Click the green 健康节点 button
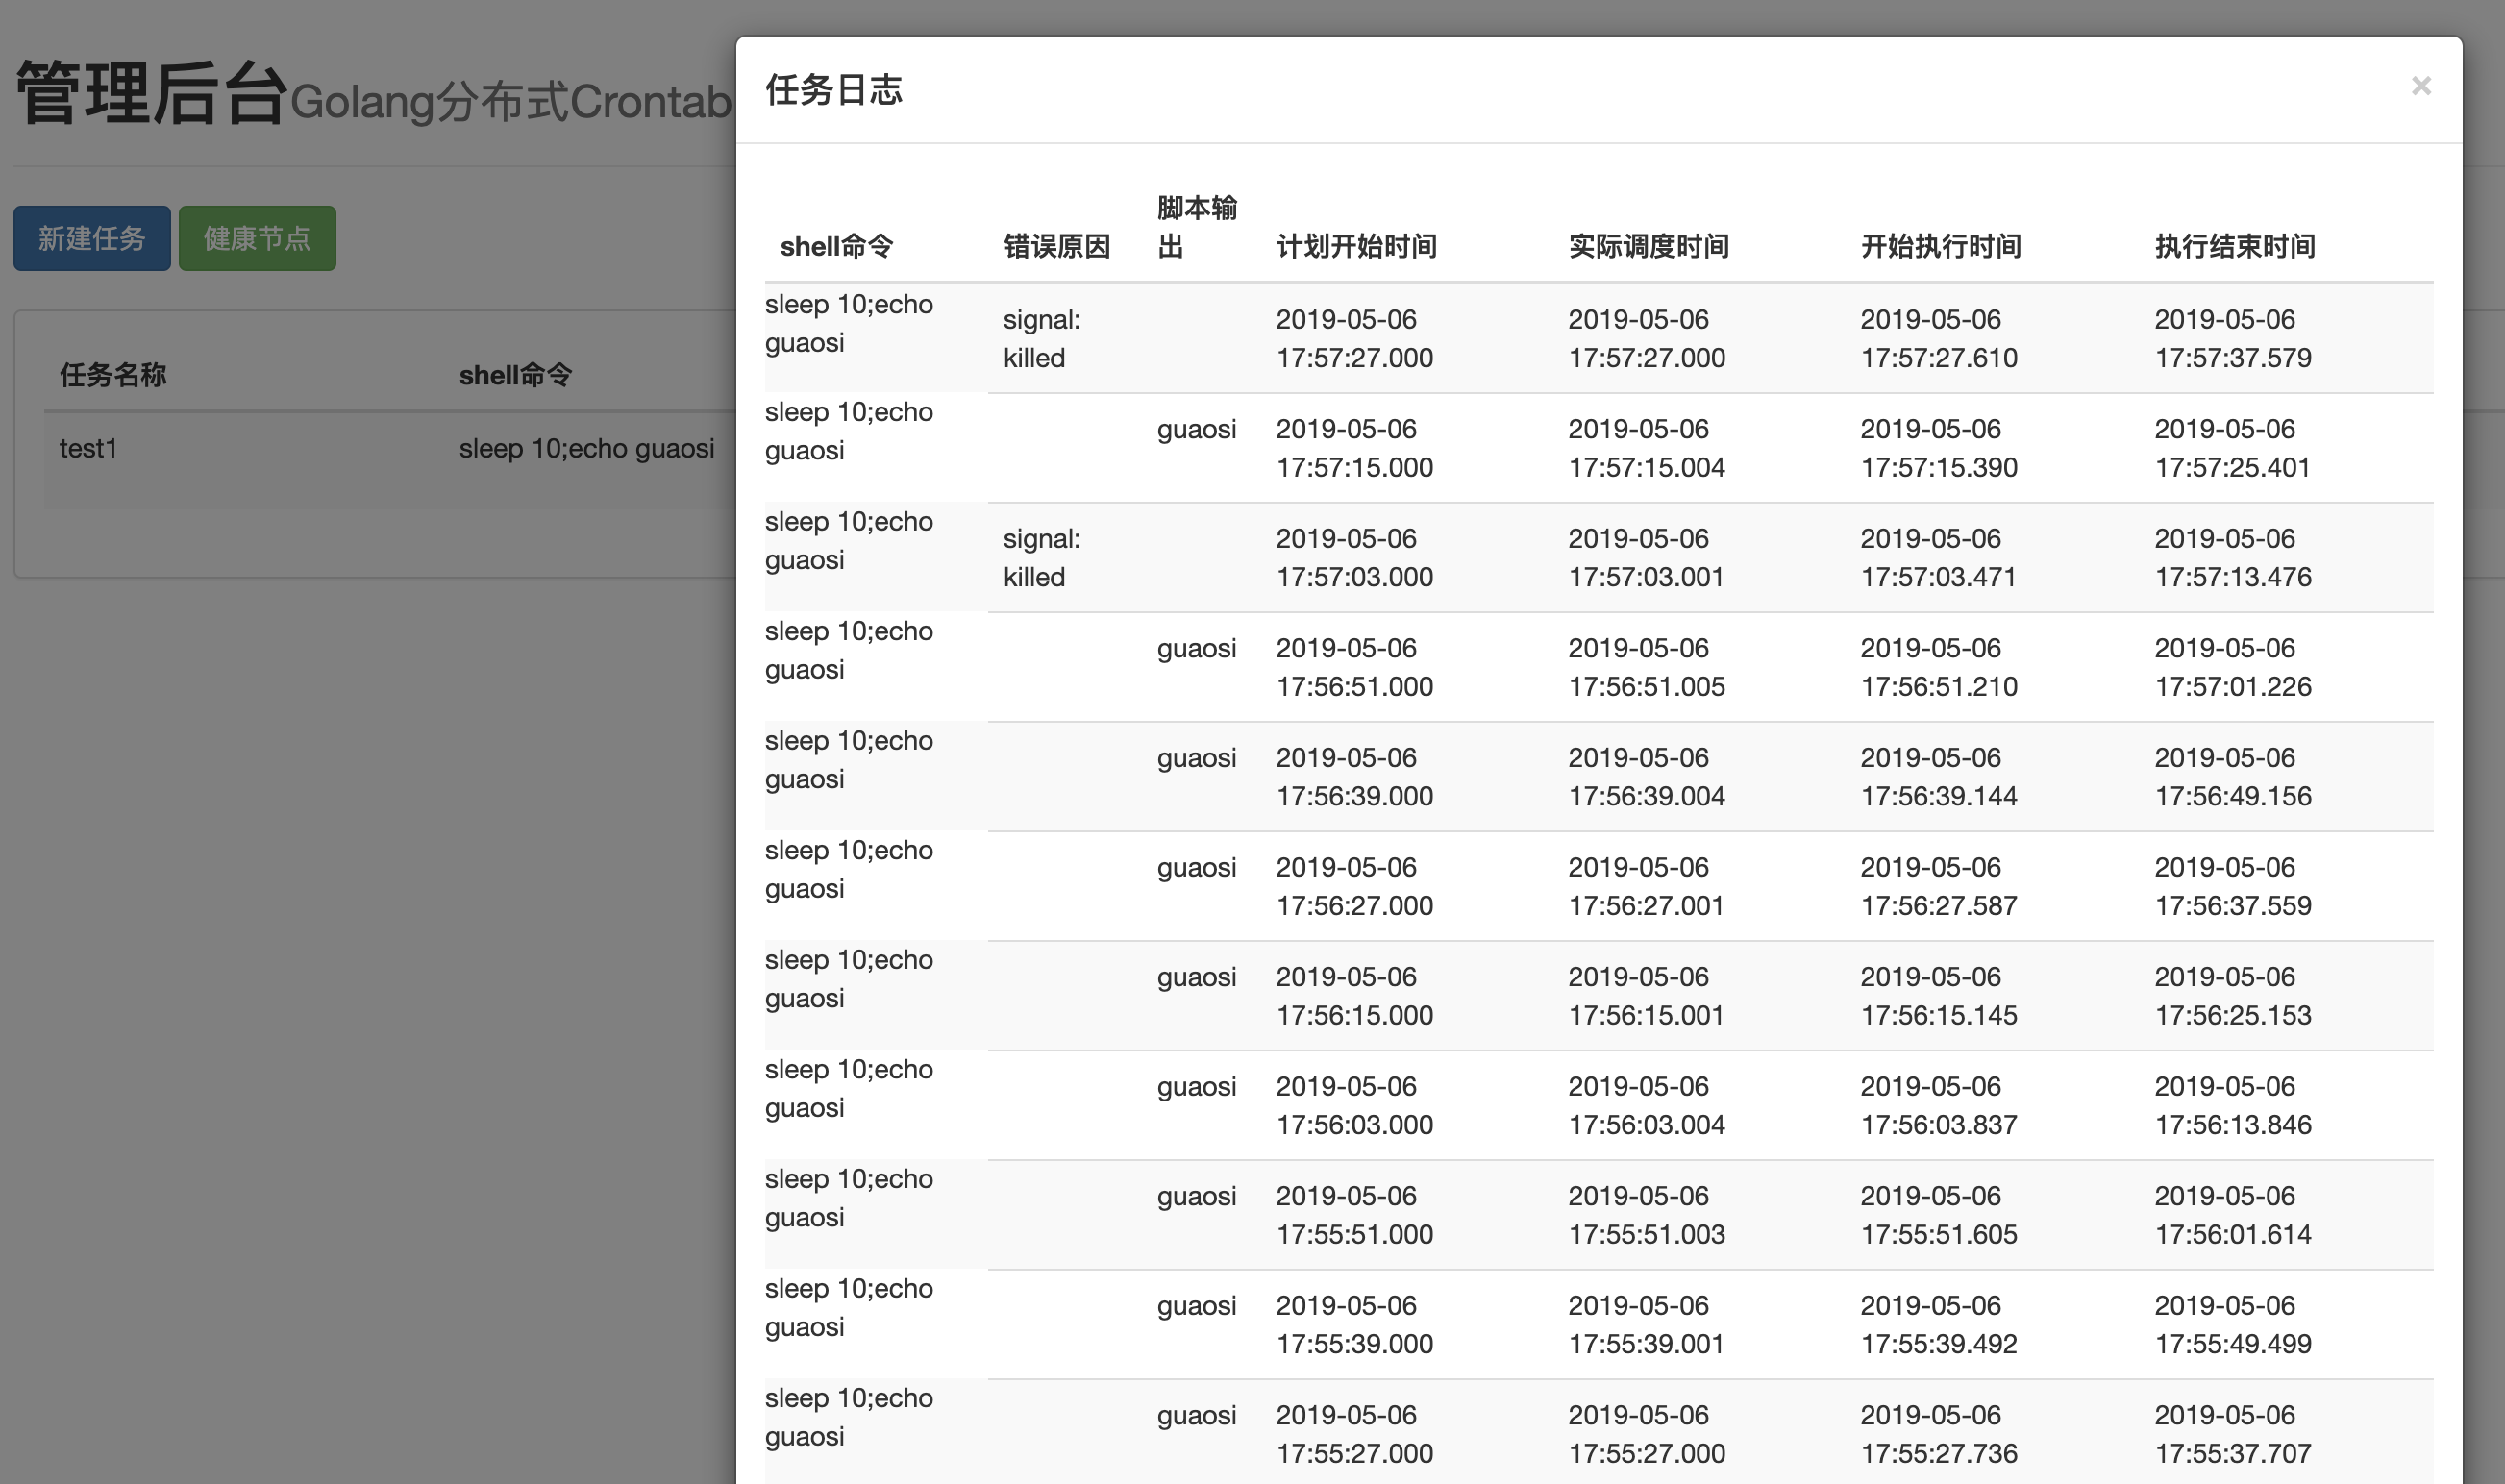The image size is (2505, 1484). click(257, 238)
